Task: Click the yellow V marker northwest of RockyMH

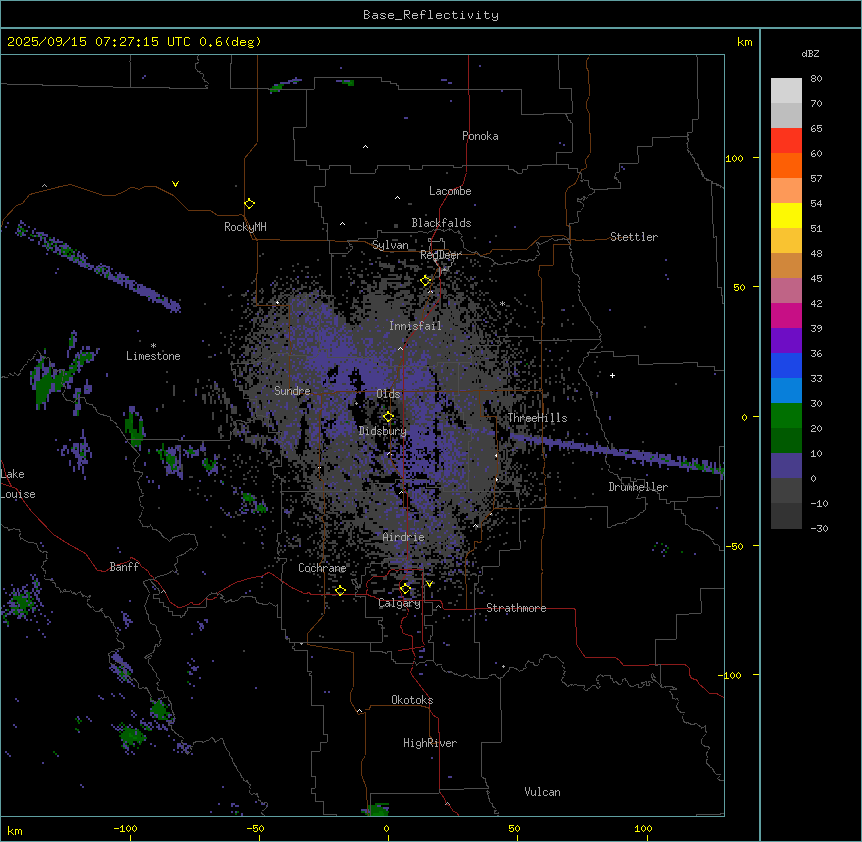Action: pyautogui.click(x=175, y=184)
